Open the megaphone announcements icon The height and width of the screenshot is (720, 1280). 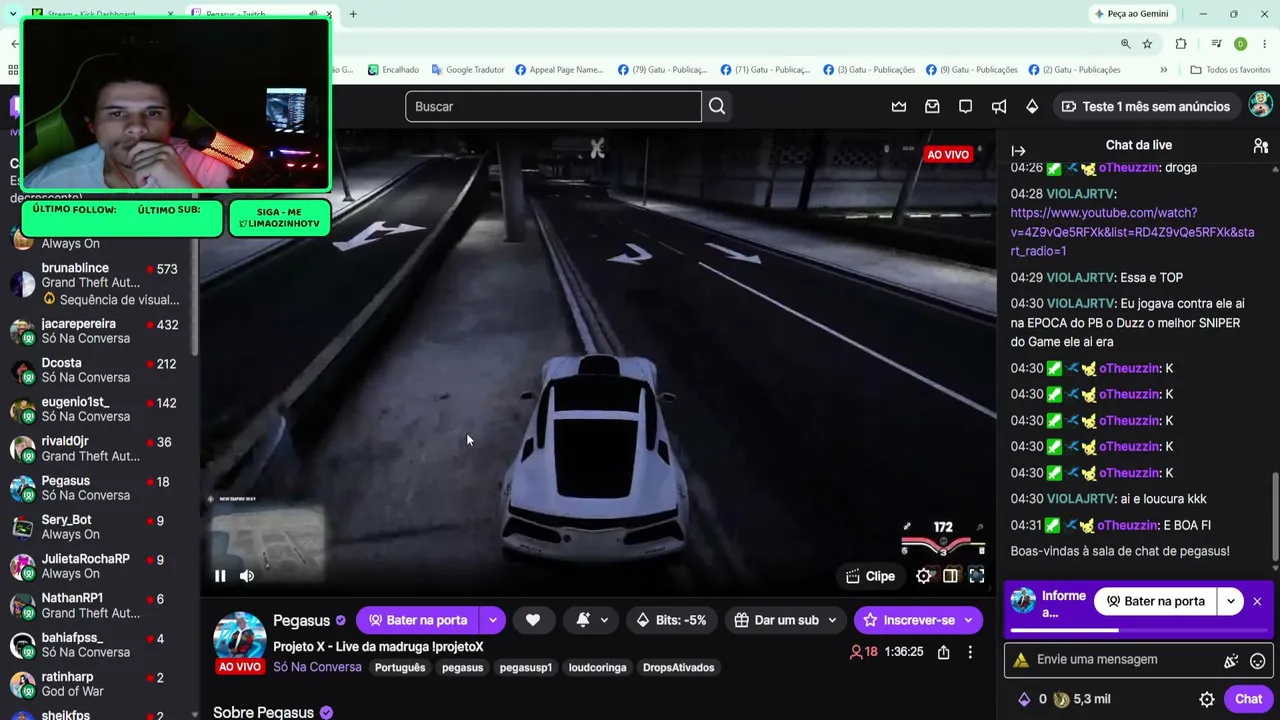pos(999,106)
